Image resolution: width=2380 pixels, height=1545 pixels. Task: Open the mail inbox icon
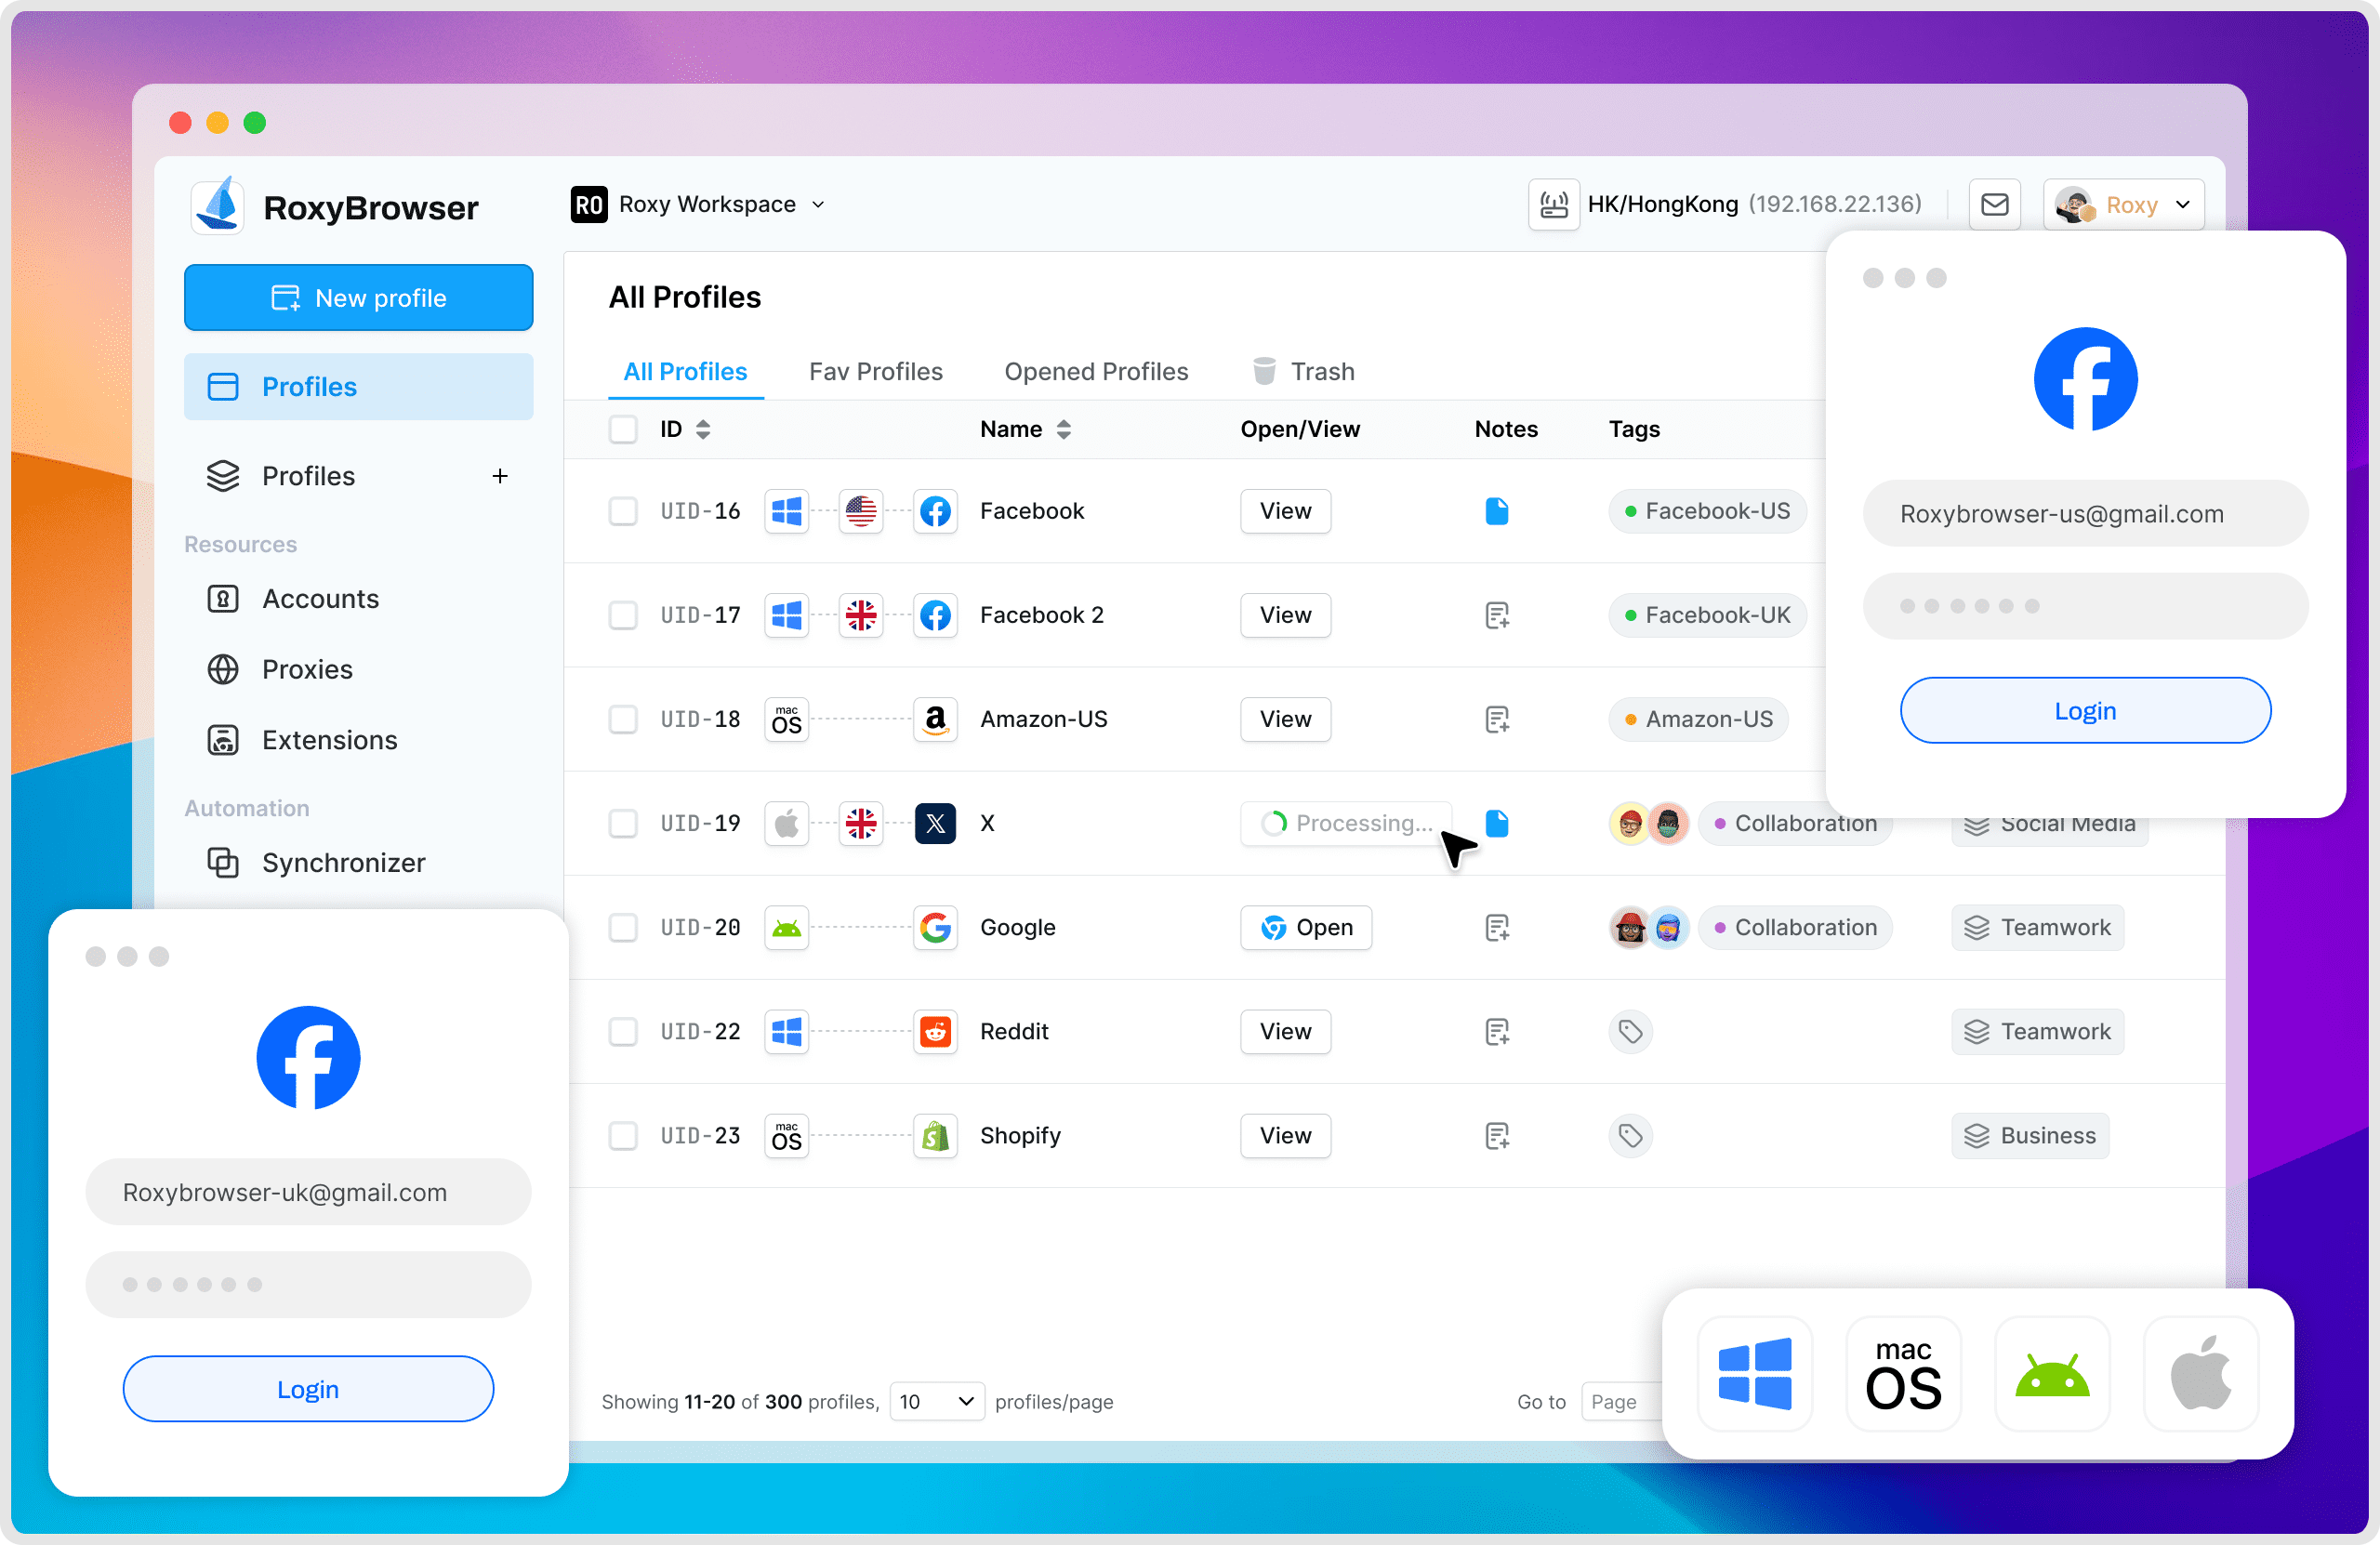click(x=1994, y=205)
